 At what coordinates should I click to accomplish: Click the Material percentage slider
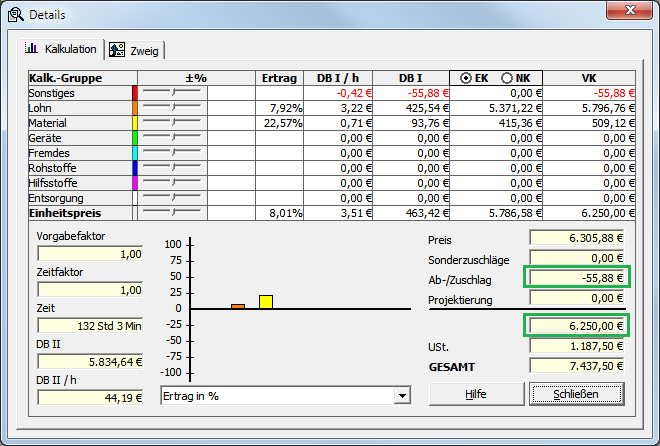click(x=171, y=123)
